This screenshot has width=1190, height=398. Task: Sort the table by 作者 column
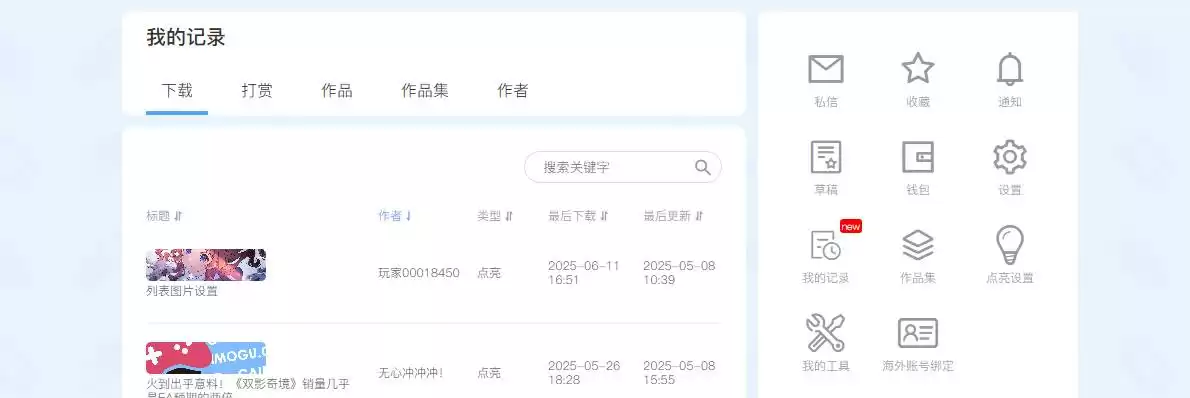[395, 216]
